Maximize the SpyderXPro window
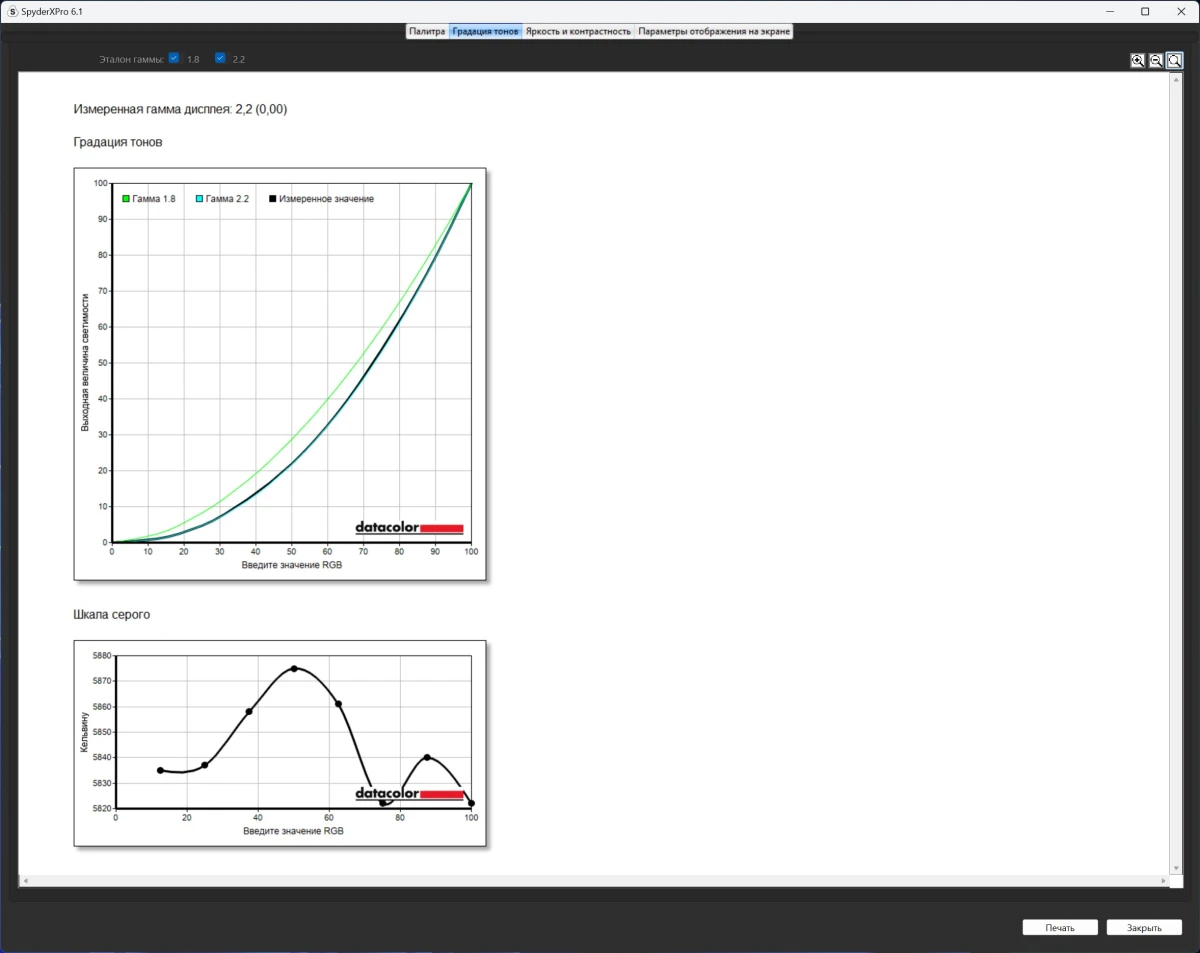 pyautogui.click(x=1145, y=11)
